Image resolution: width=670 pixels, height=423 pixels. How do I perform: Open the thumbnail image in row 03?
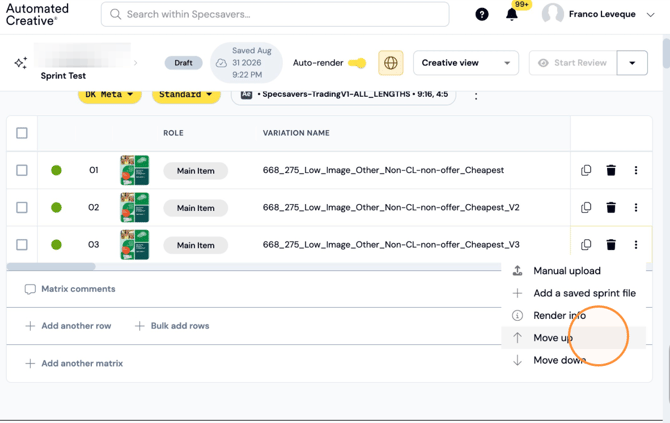click(x=135, y=244)
